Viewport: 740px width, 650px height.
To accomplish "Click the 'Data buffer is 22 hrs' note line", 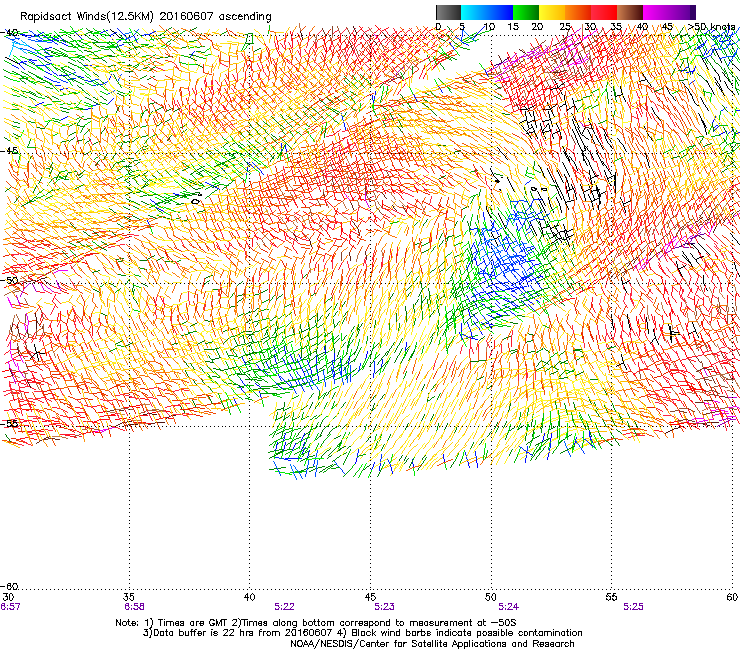I will point(362,633).
